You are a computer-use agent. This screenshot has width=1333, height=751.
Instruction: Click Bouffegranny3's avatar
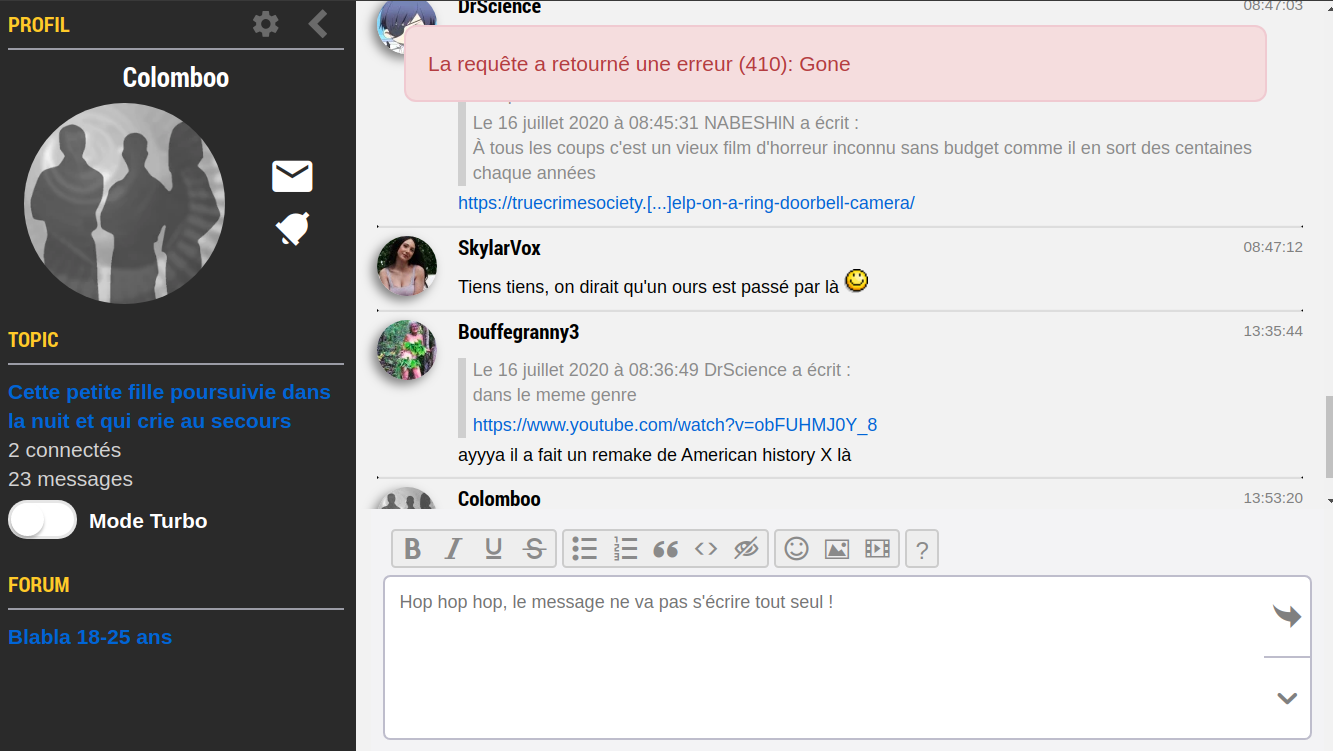tap(407, 350)
